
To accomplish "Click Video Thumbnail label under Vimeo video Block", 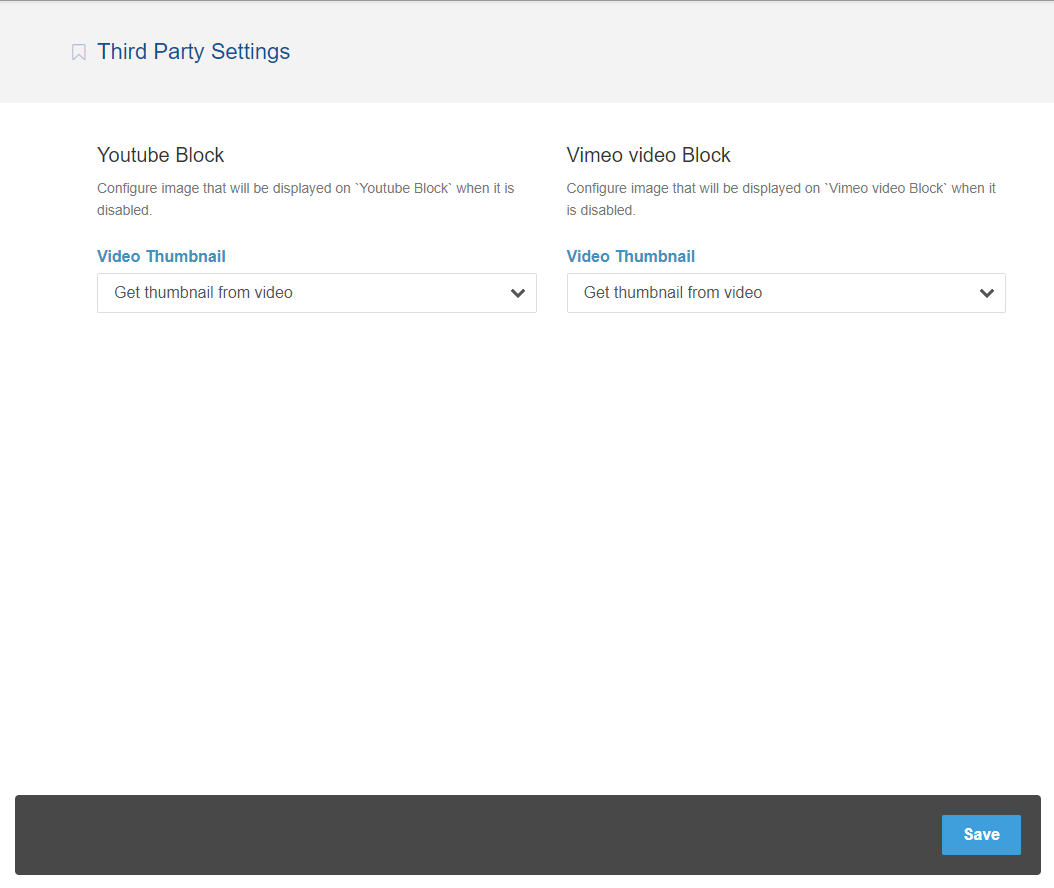I will coord(630,256).
